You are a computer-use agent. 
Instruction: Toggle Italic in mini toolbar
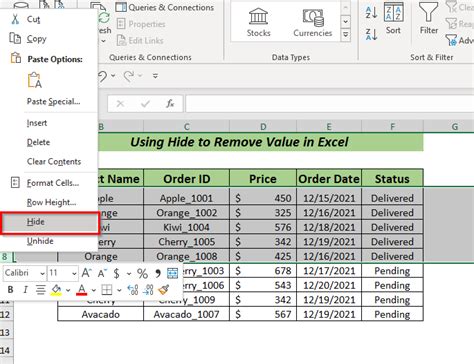pos(25,289)
